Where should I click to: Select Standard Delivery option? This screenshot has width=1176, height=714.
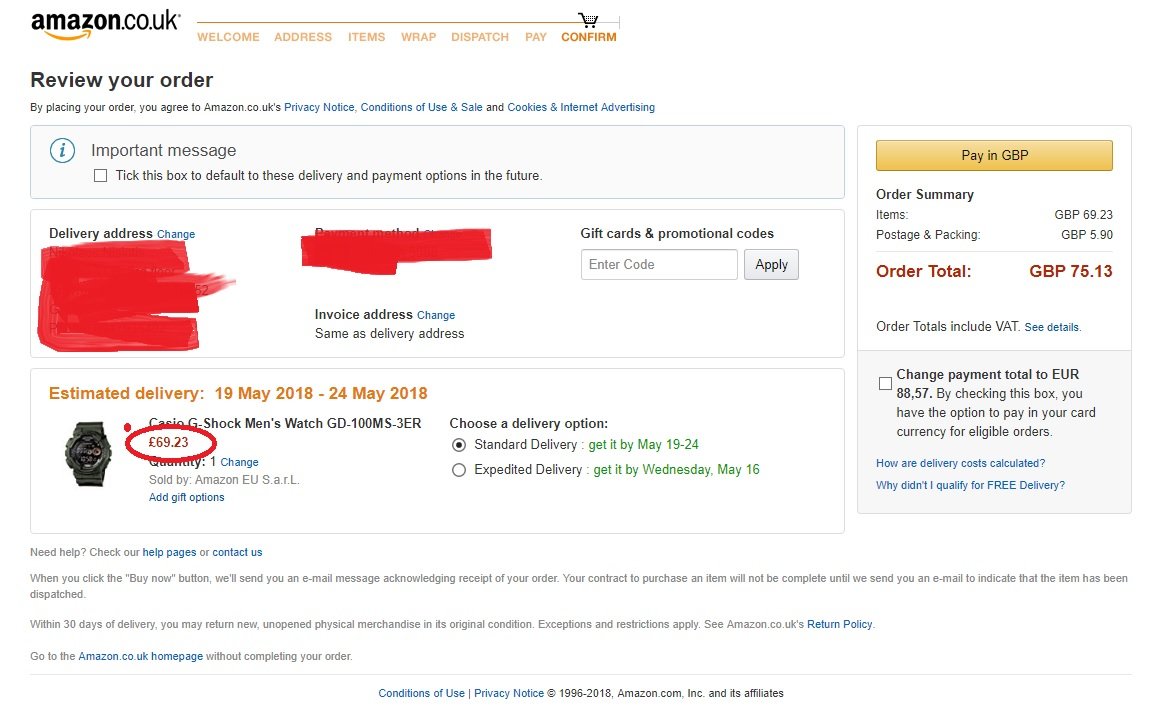[459, 445]
